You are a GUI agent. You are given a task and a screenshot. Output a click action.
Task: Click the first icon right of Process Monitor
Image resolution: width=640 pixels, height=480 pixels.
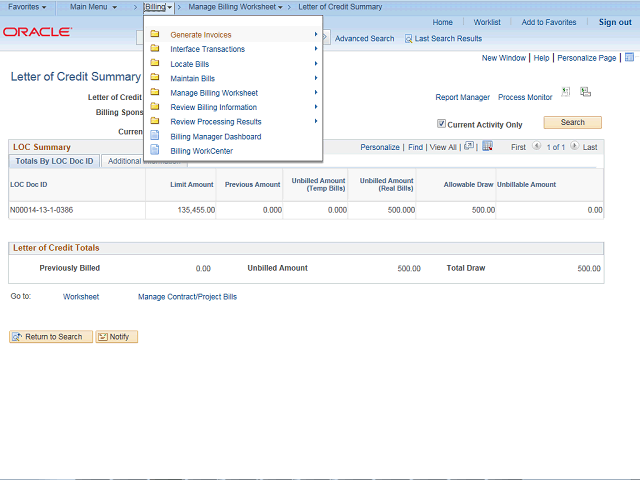(x=566, y=92)
